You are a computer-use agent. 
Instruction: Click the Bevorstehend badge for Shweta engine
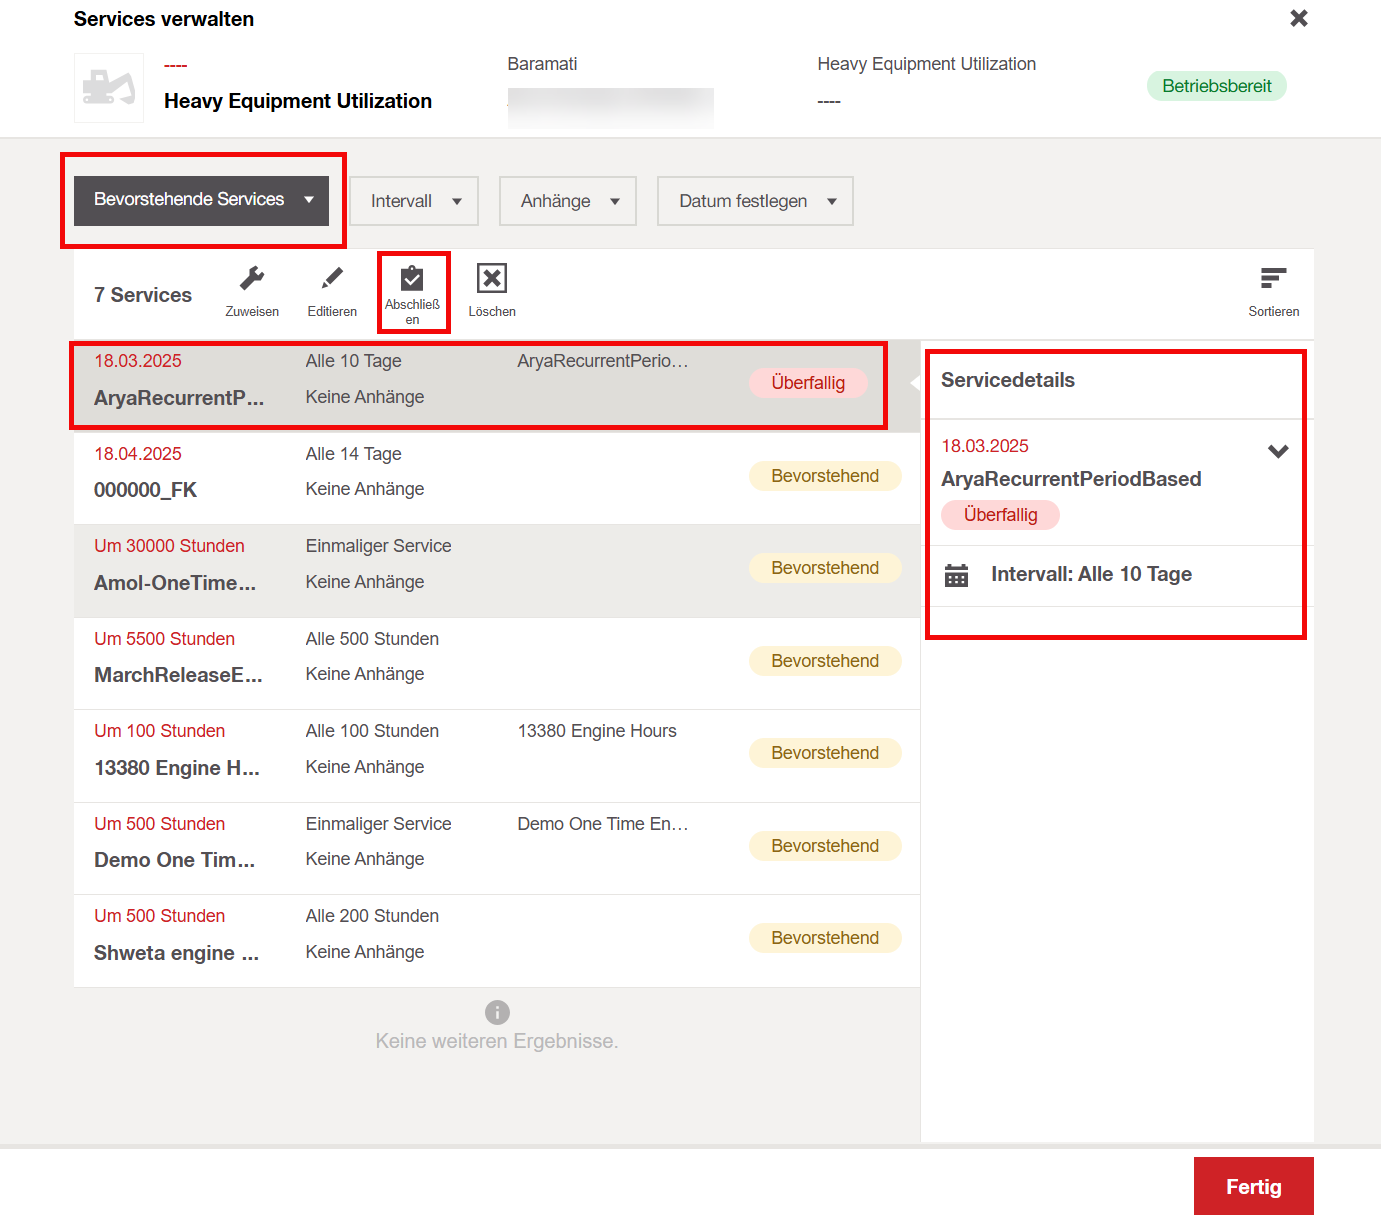[x=825, y=938]
